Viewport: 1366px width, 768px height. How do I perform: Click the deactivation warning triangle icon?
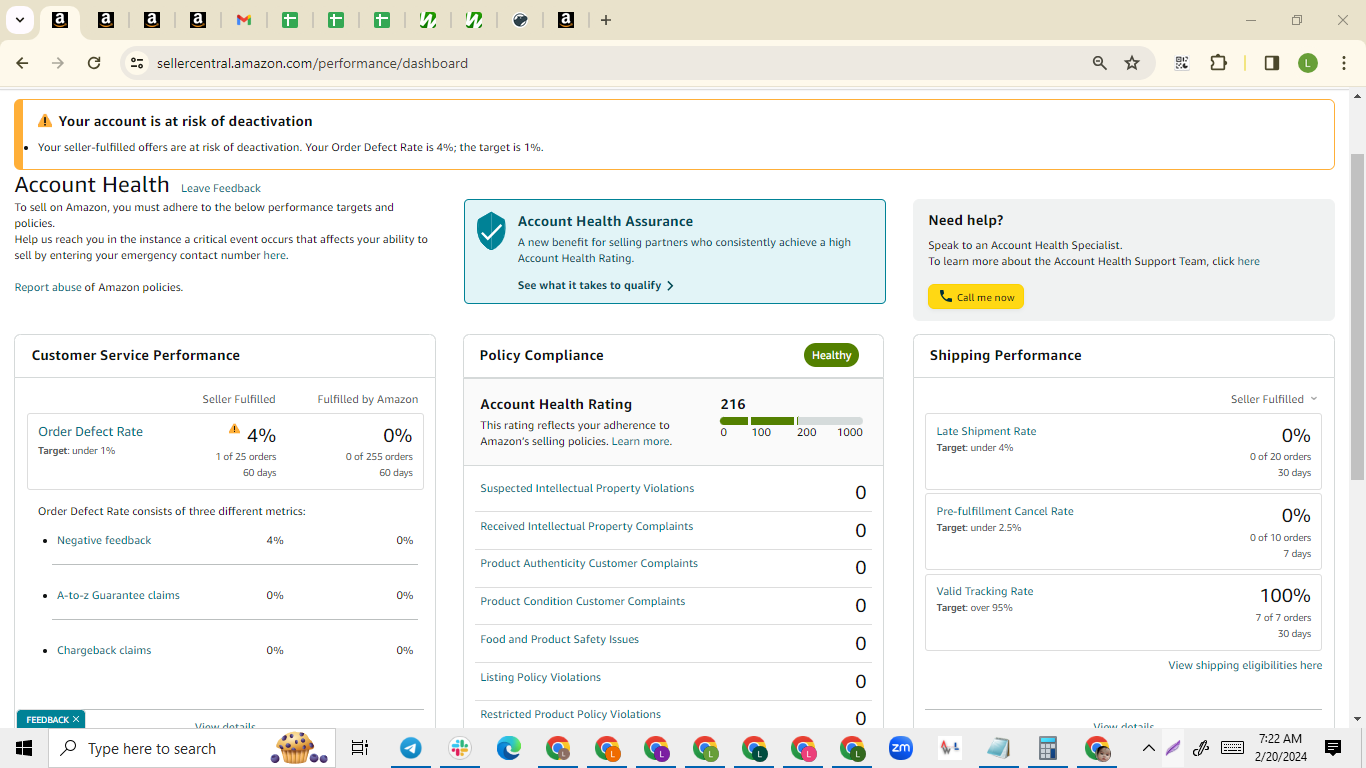(45, 121)
